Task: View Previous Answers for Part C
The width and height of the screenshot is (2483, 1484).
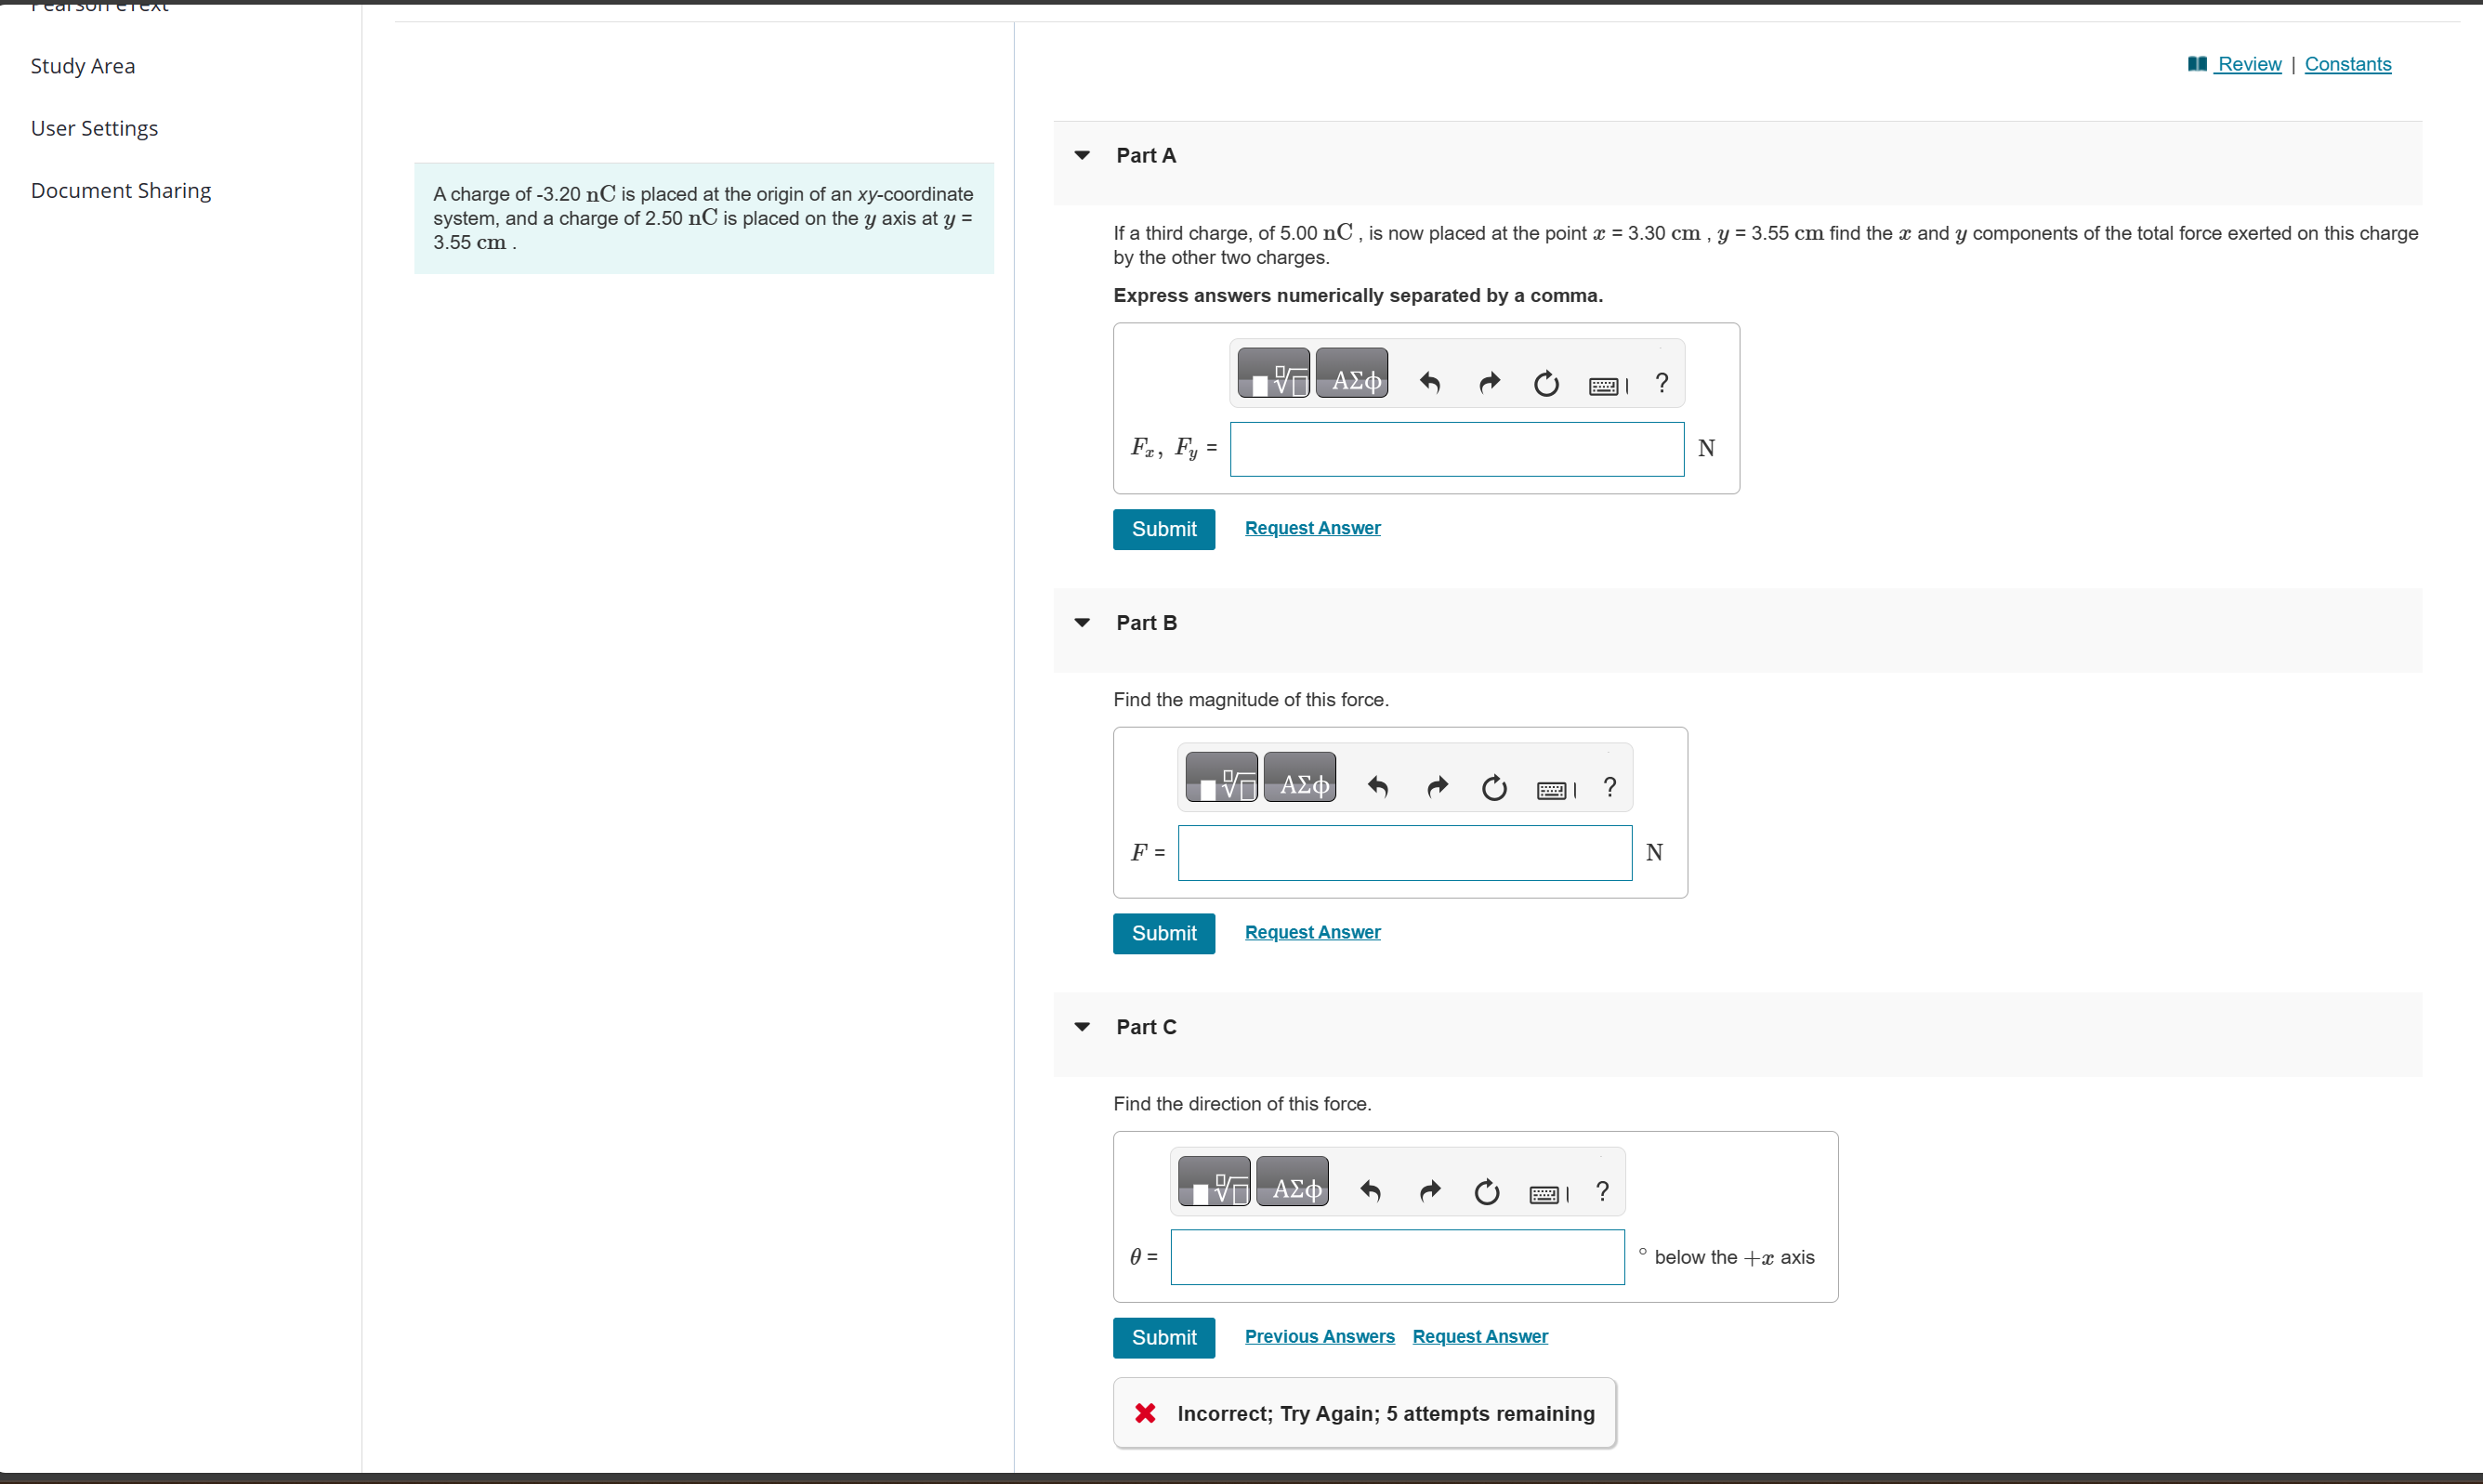Action: point(1319,1336)
